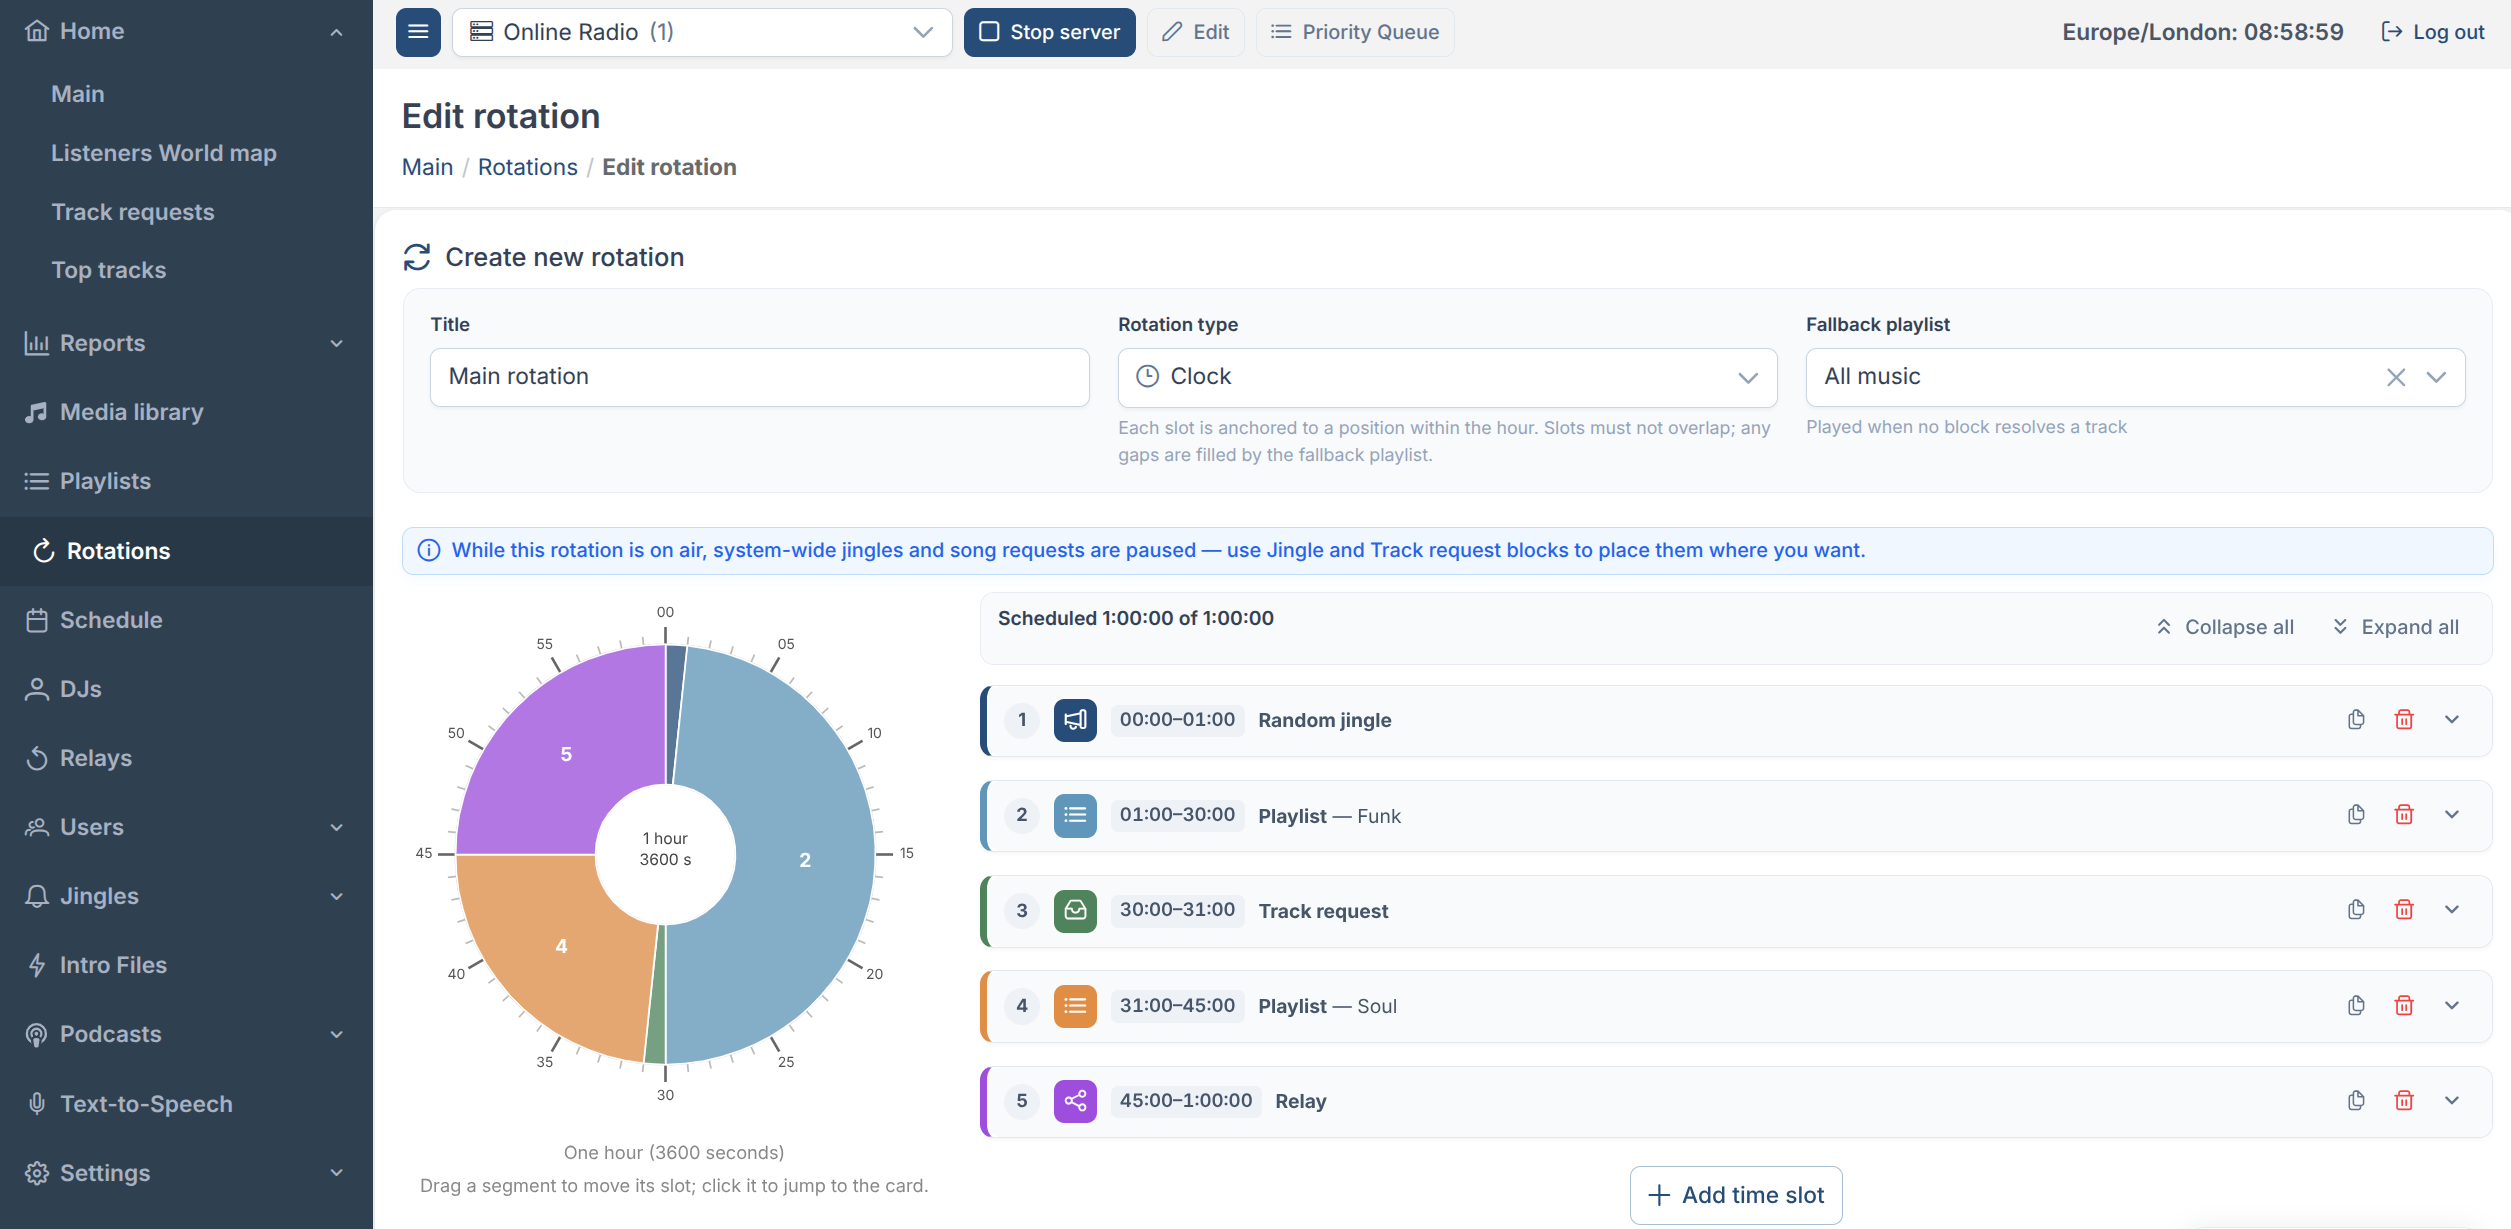This screenshot has height=1229, width=2511.
Task: Delete the Random jingle slot
Action: pyautogui.click(x=2404, y=720)
